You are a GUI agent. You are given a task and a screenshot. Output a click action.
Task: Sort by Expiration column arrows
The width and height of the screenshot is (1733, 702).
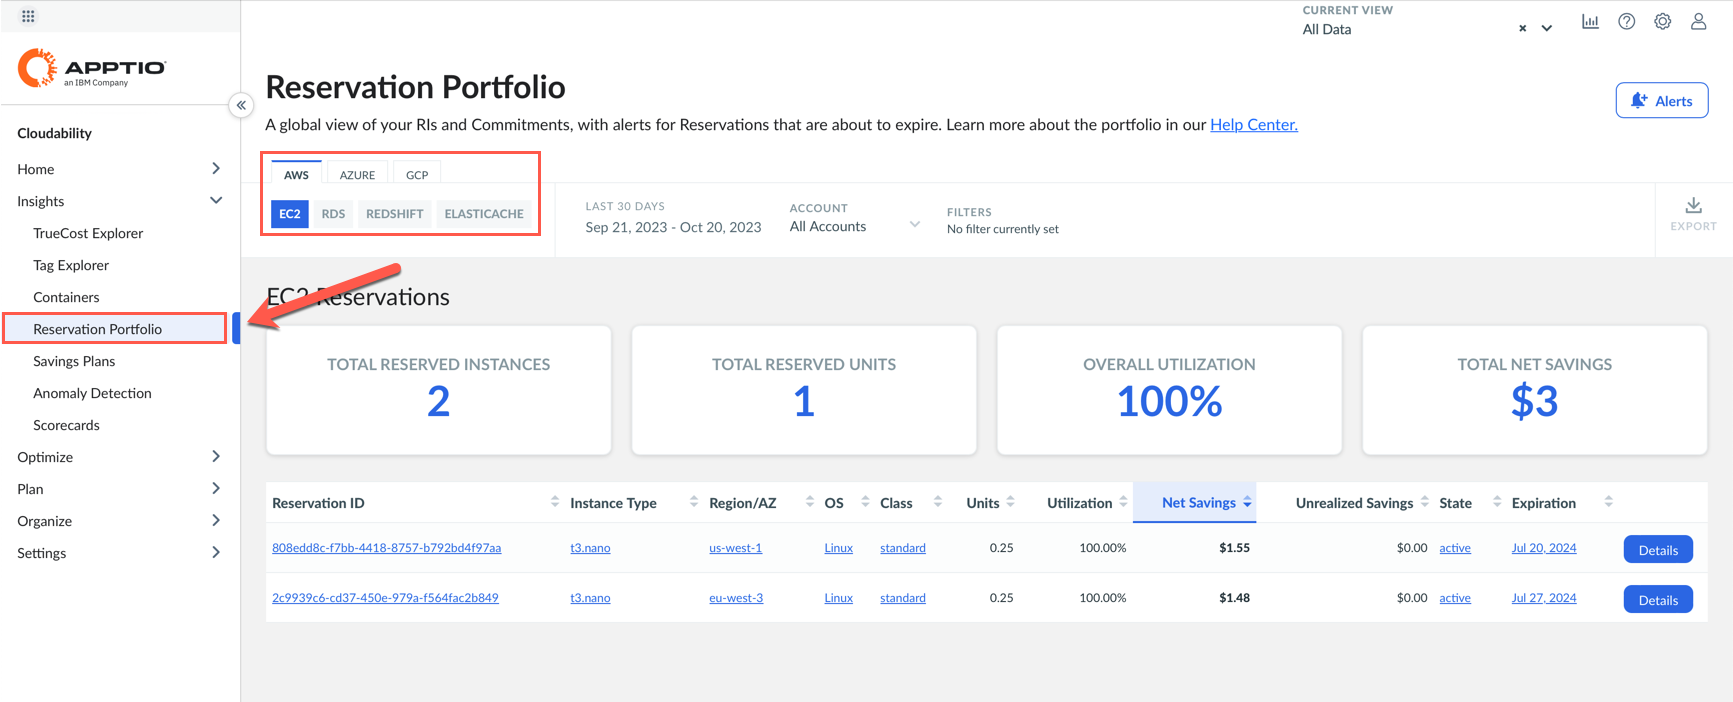tap(1609, 502)
